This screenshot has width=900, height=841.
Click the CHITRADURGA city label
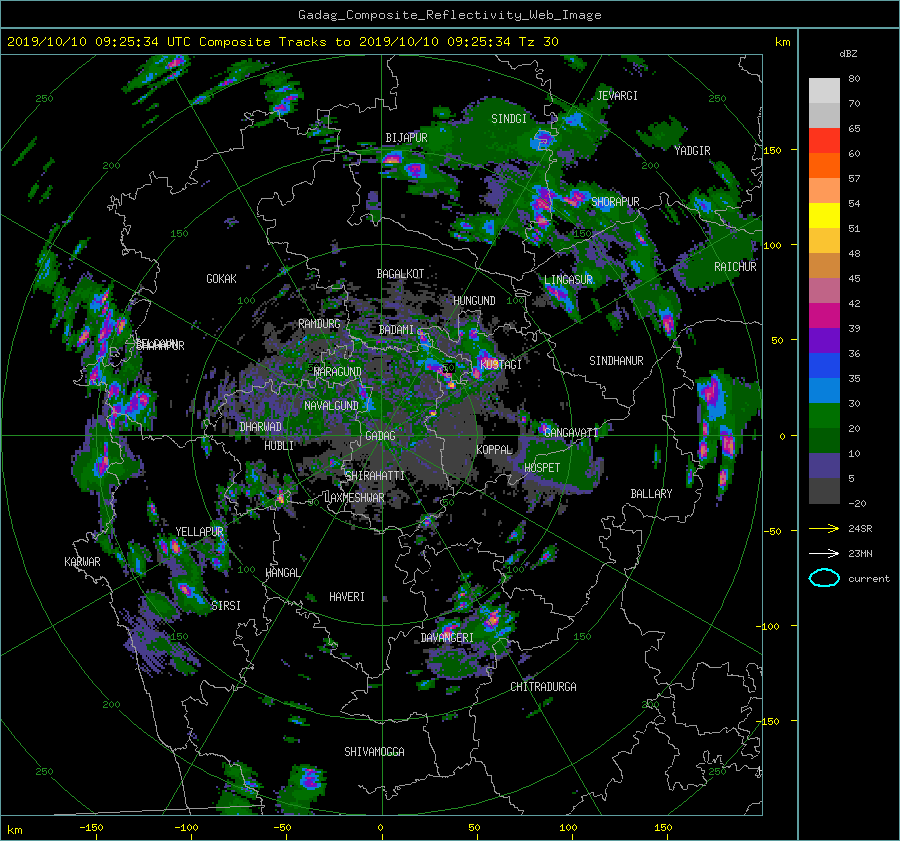click(x=544, y=687)
